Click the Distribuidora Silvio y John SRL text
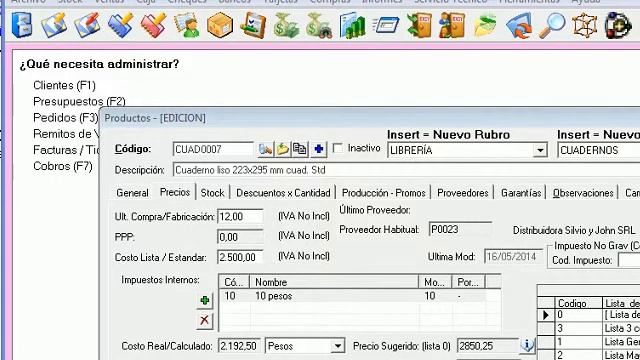 (x=574, y=230)
